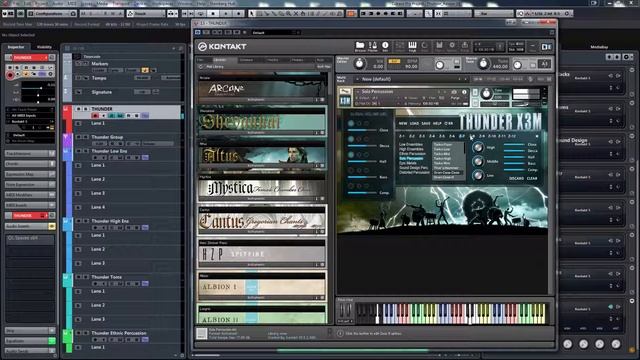Enable first circle toggle above Close slider

351,123
